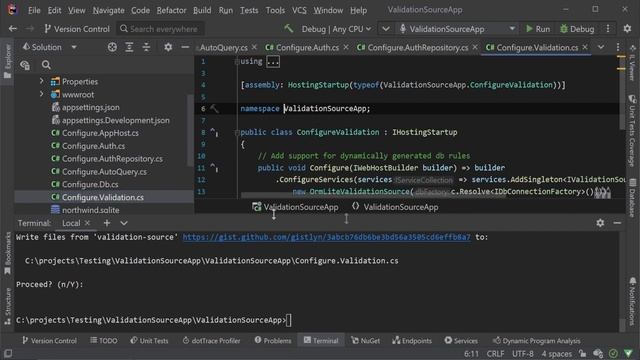Open the Unit Tests tool window
The width and height of the screenshot is (640, 360).
[149, 340]
